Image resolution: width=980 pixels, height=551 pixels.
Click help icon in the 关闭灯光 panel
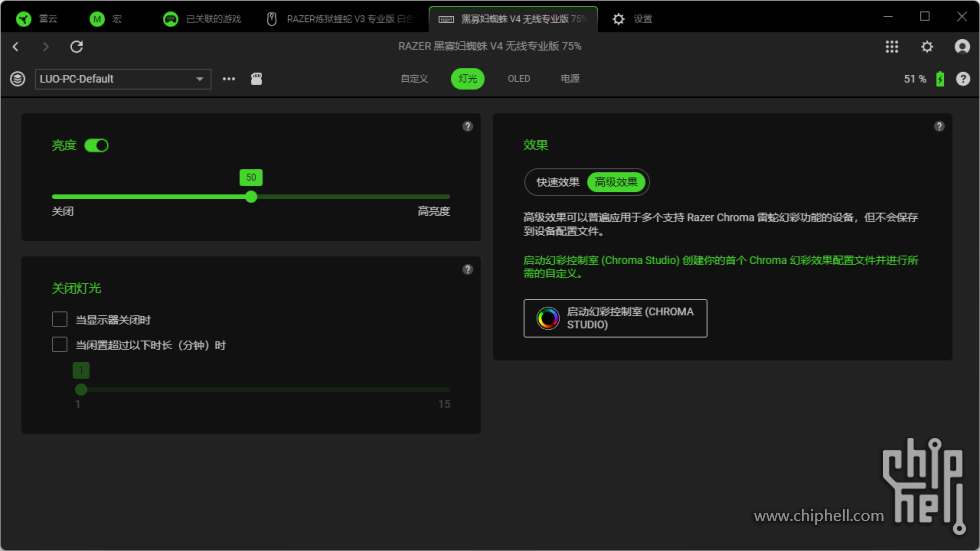click(468, 269)
